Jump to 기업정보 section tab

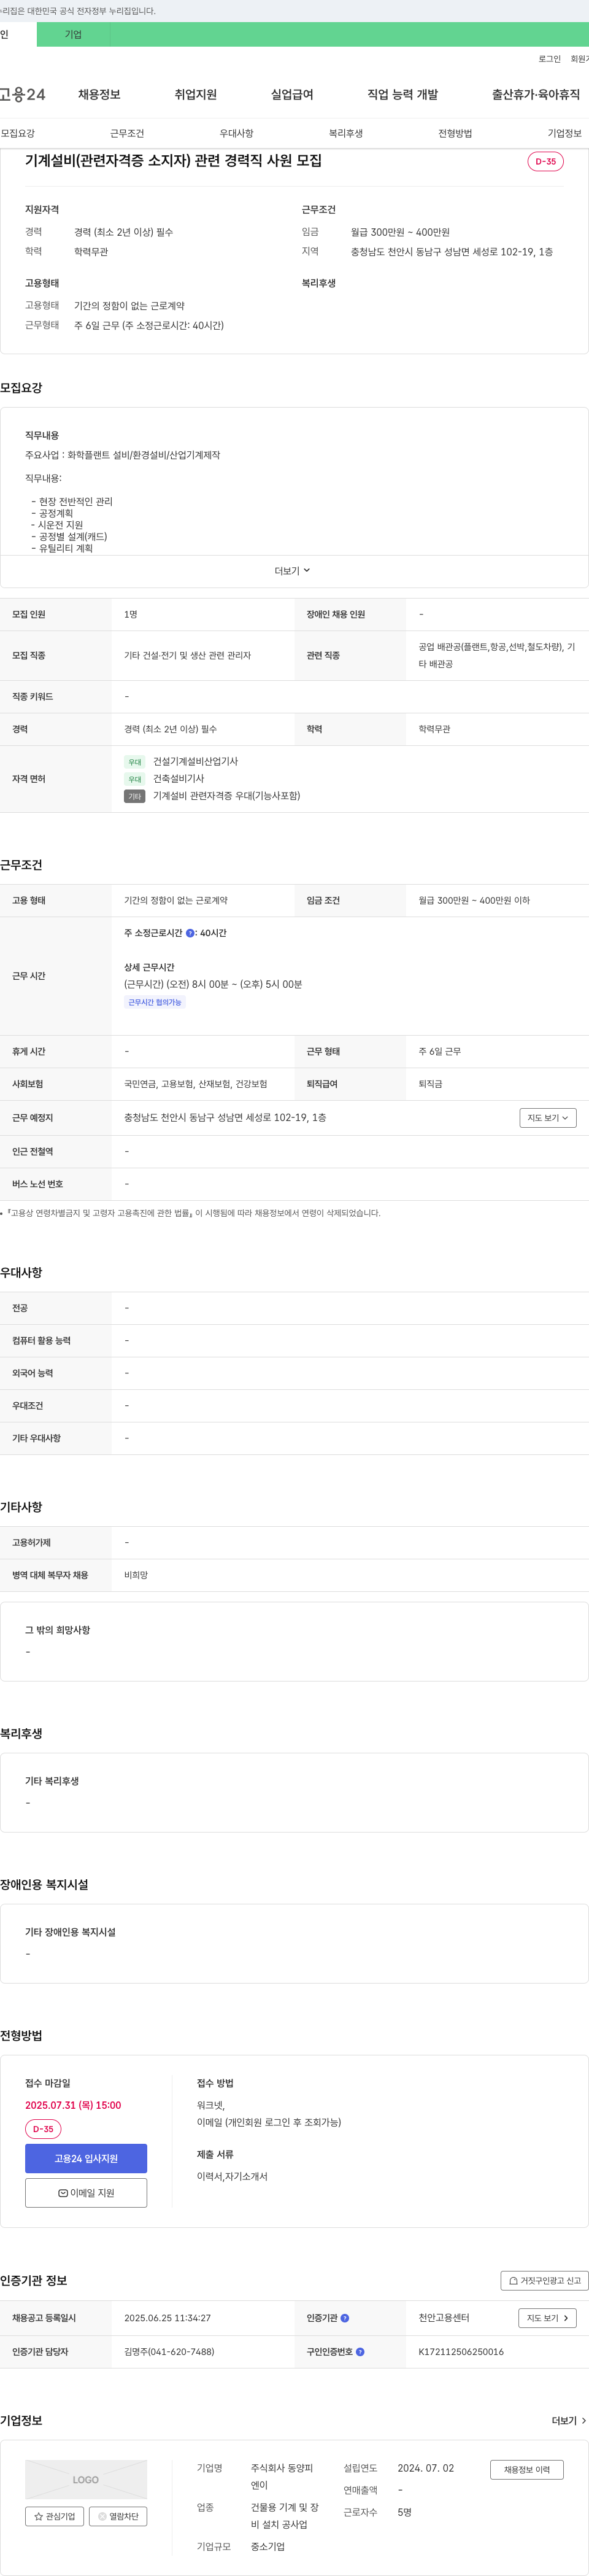pos(565,133)
